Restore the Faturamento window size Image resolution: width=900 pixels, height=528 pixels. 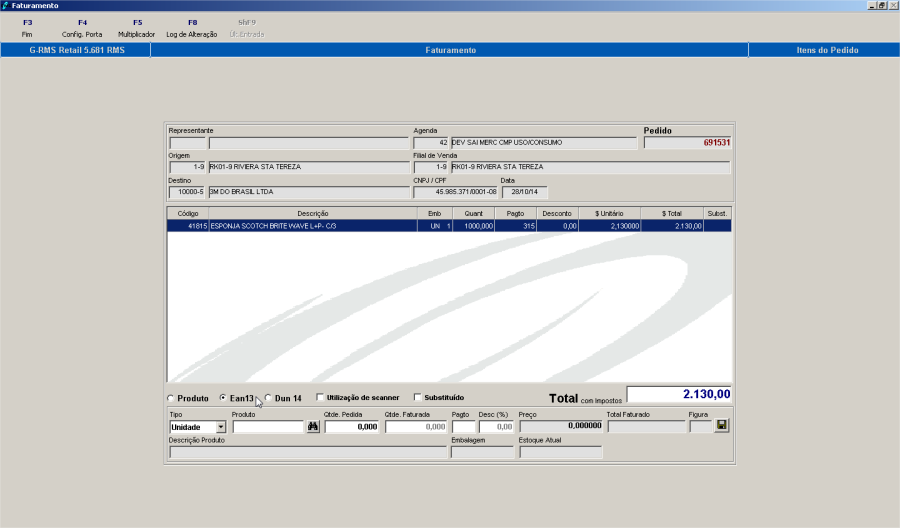click(x=882, y=5)
